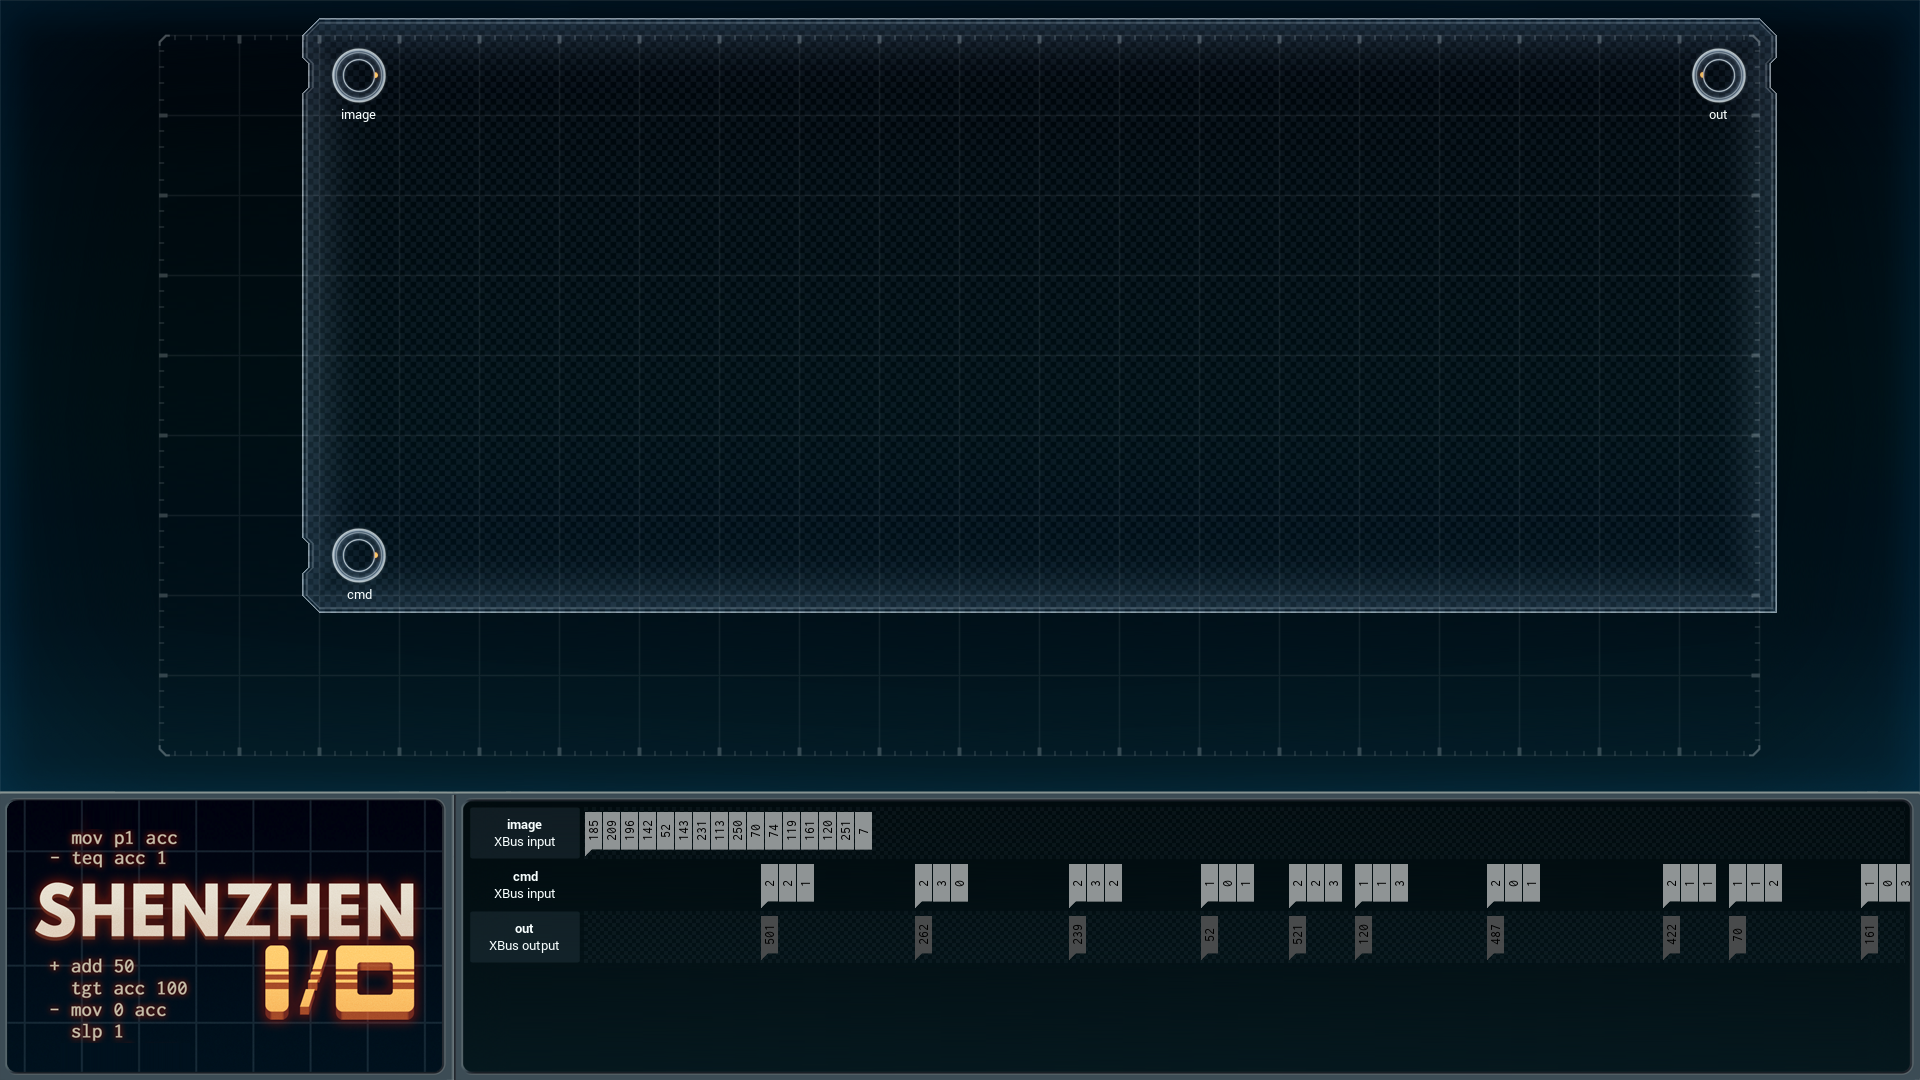
Task: Click the image XBus pin on the board
Action: click(x=358, y=75)
